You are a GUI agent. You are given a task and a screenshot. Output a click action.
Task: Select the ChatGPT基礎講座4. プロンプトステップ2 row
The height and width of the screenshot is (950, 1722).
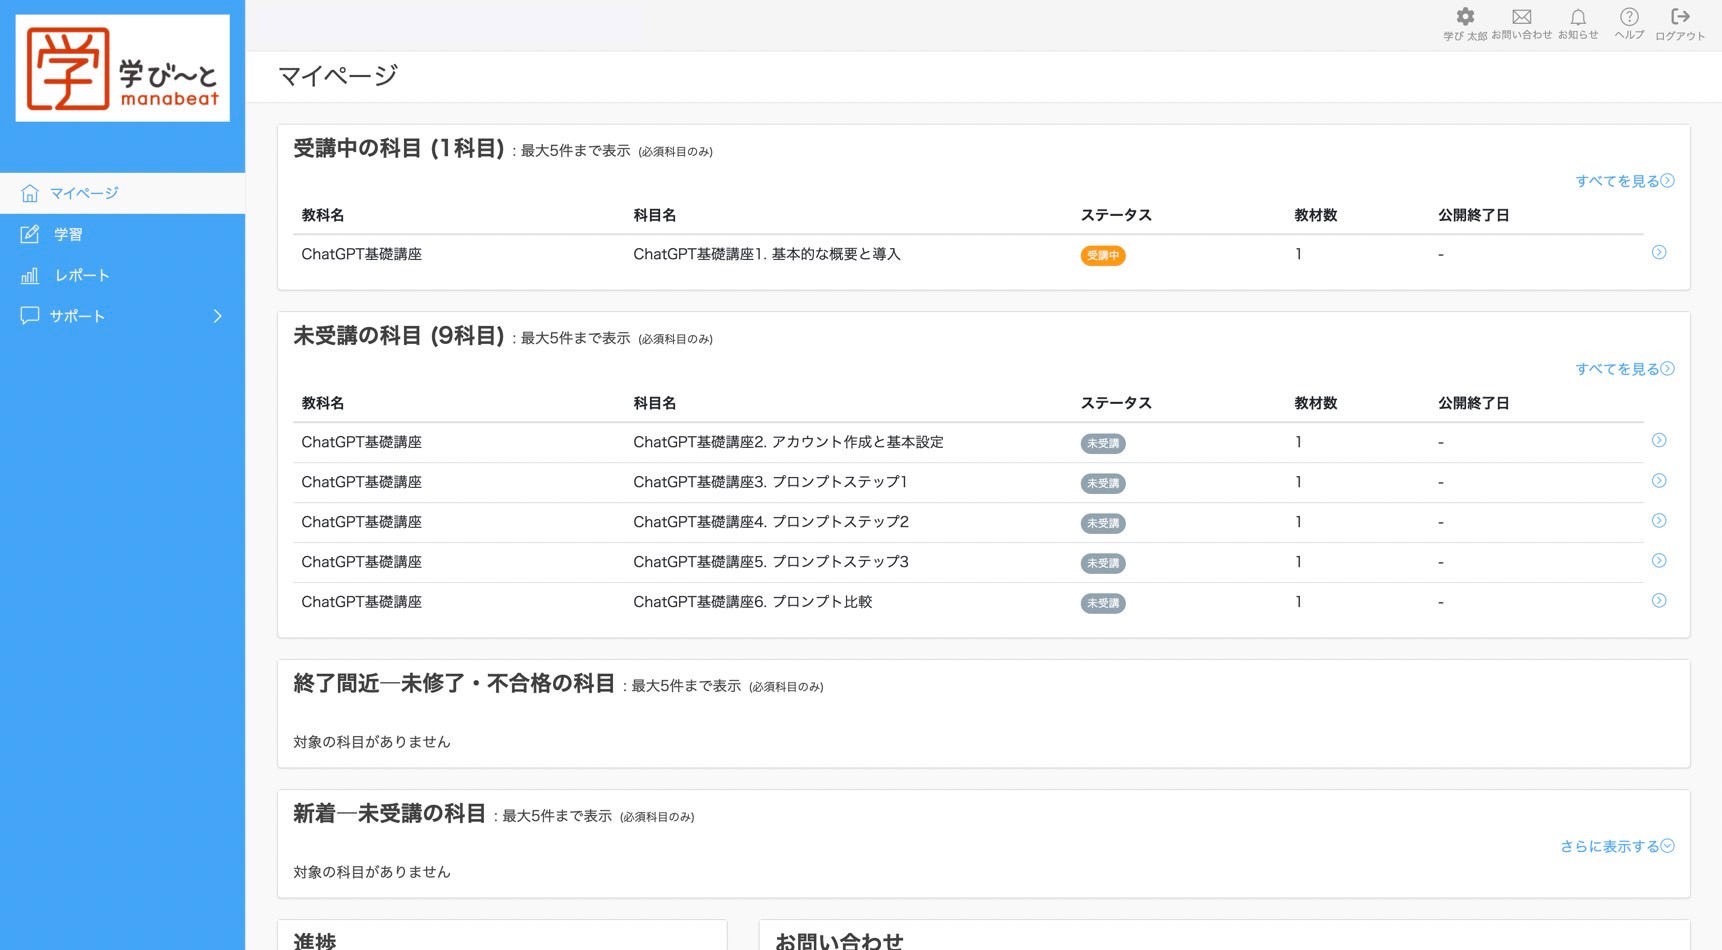coord(770,522)
